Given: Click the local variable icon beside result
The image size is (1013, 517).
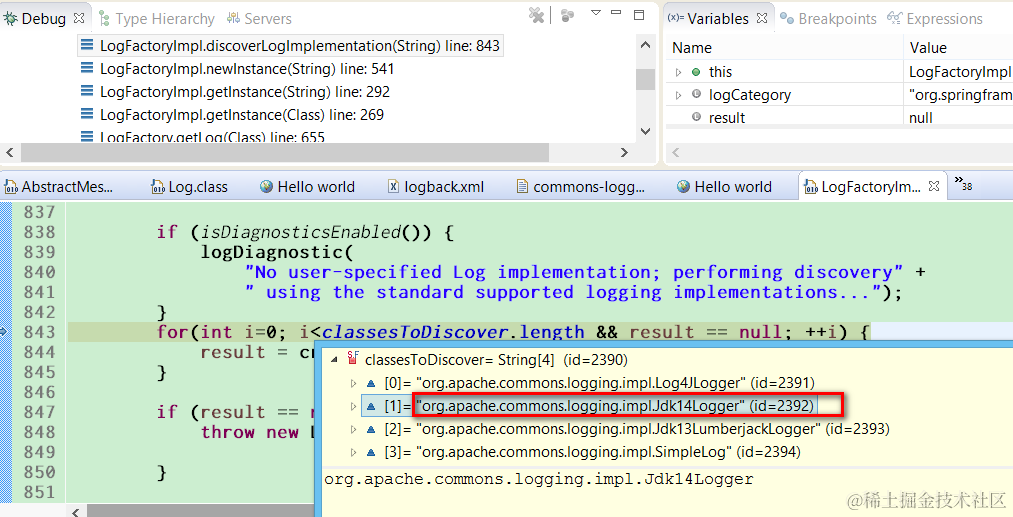Looking at the screenshot, I should (x=696, y=117).
